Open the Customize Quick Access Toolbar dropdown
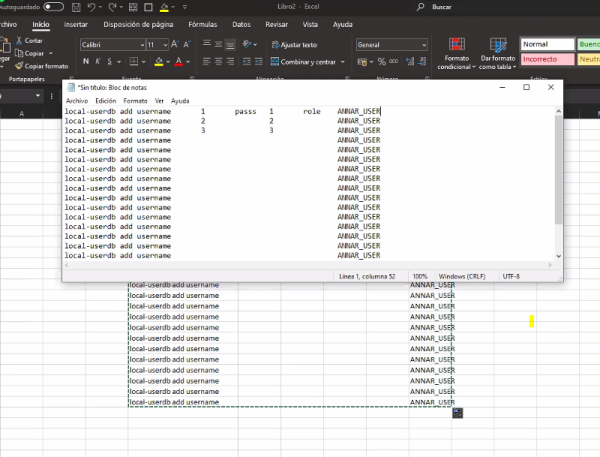 coord(185,7)
